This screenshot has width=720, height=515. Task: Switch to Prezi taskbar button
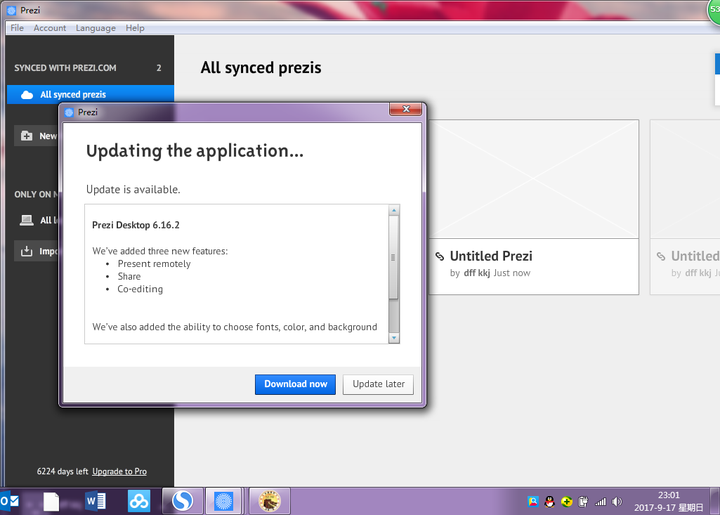tap(224, 501)
